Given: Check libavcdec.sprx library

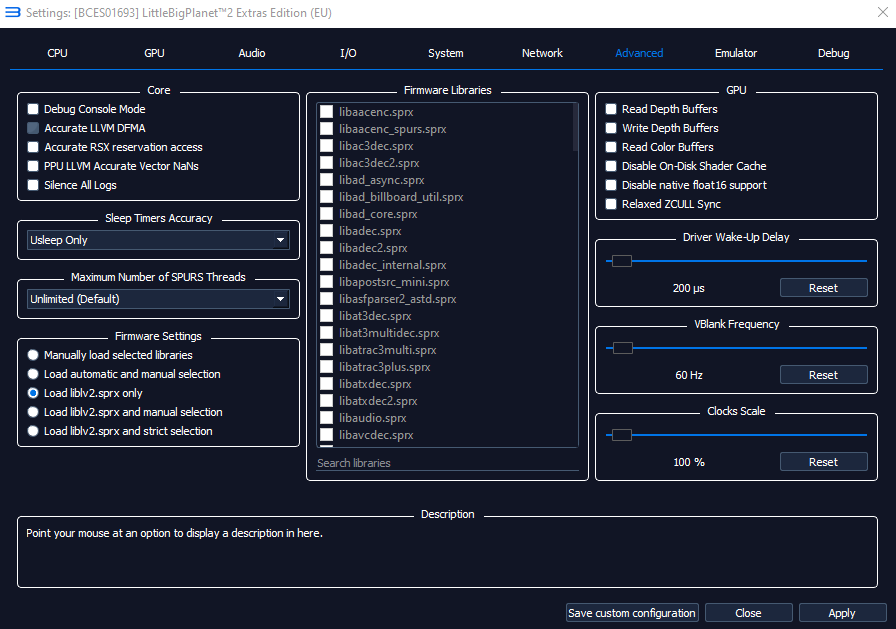Looking at the screenshot, I should tap(326, 435).
